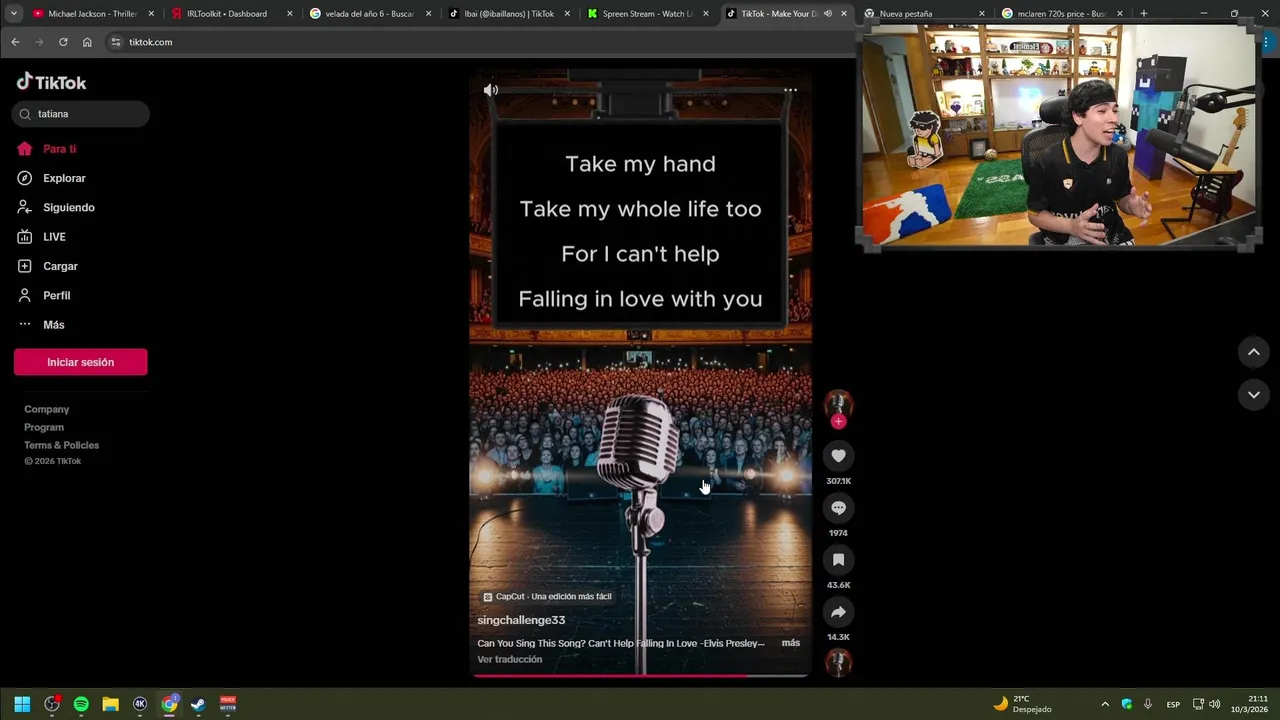1280x720 pixels.
Task: Open the ESP keyboard language selector
Action: point(1173,704)
